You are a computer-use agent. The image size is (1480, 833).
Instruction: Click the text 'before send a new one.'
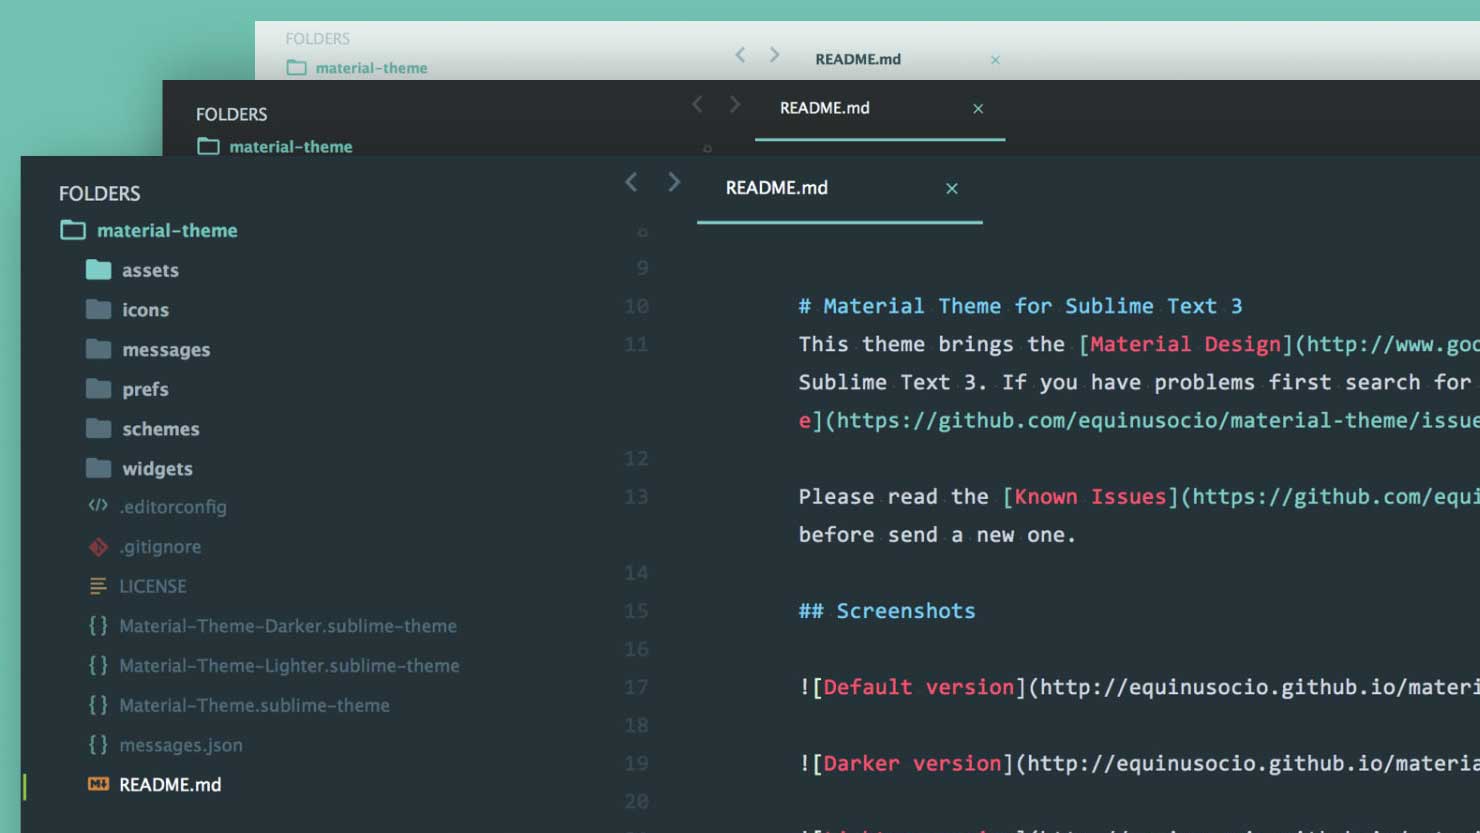[937, 535]
